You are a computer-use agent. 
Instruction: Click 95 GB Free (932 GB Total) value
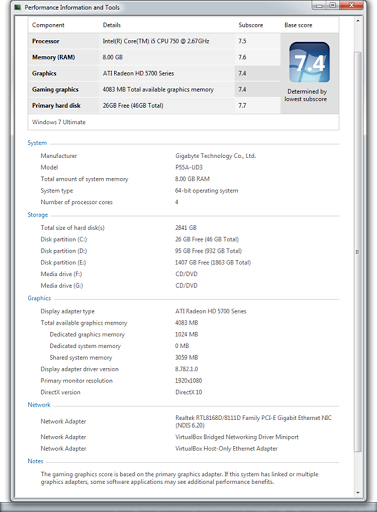coord(209,251)
